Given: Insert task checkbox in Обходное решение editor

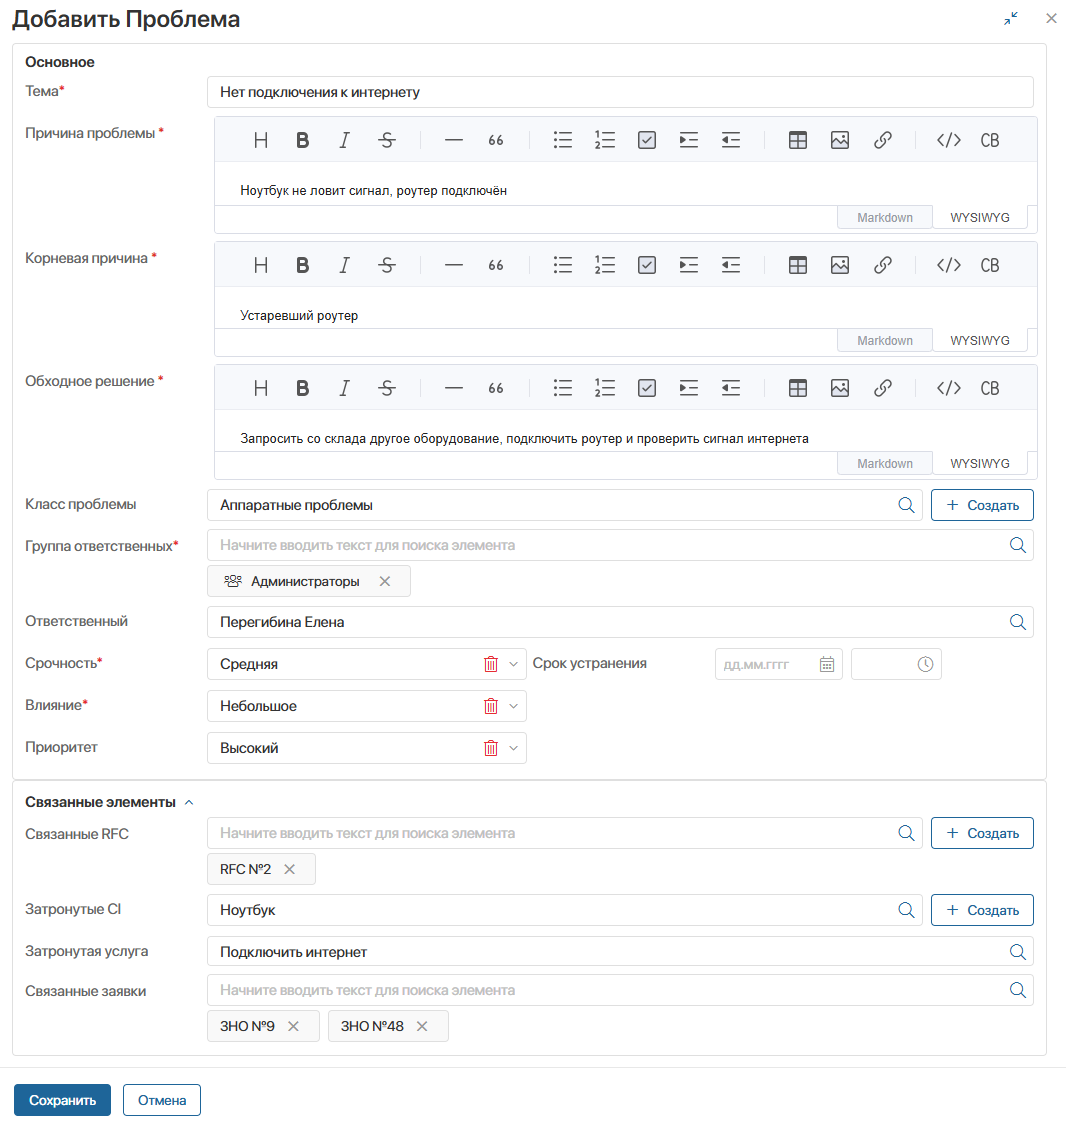Looking at the screenshot, I should (x=647, y=388).
